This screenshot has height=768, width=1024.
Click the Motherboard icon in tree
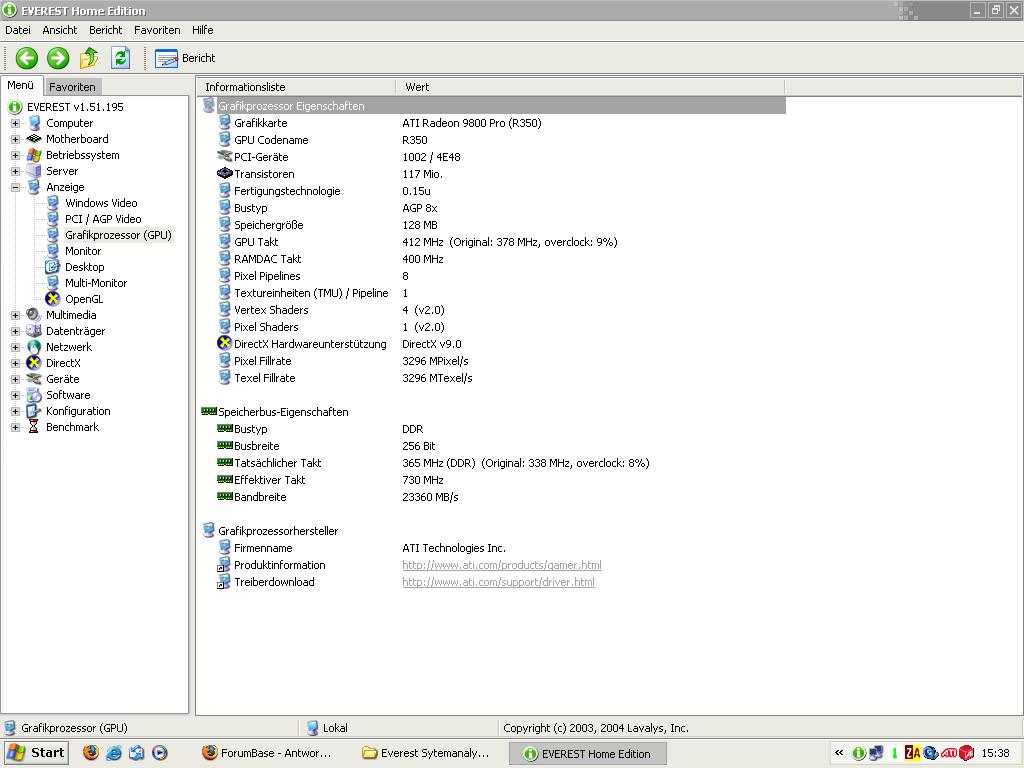click(x=34, y=139)
